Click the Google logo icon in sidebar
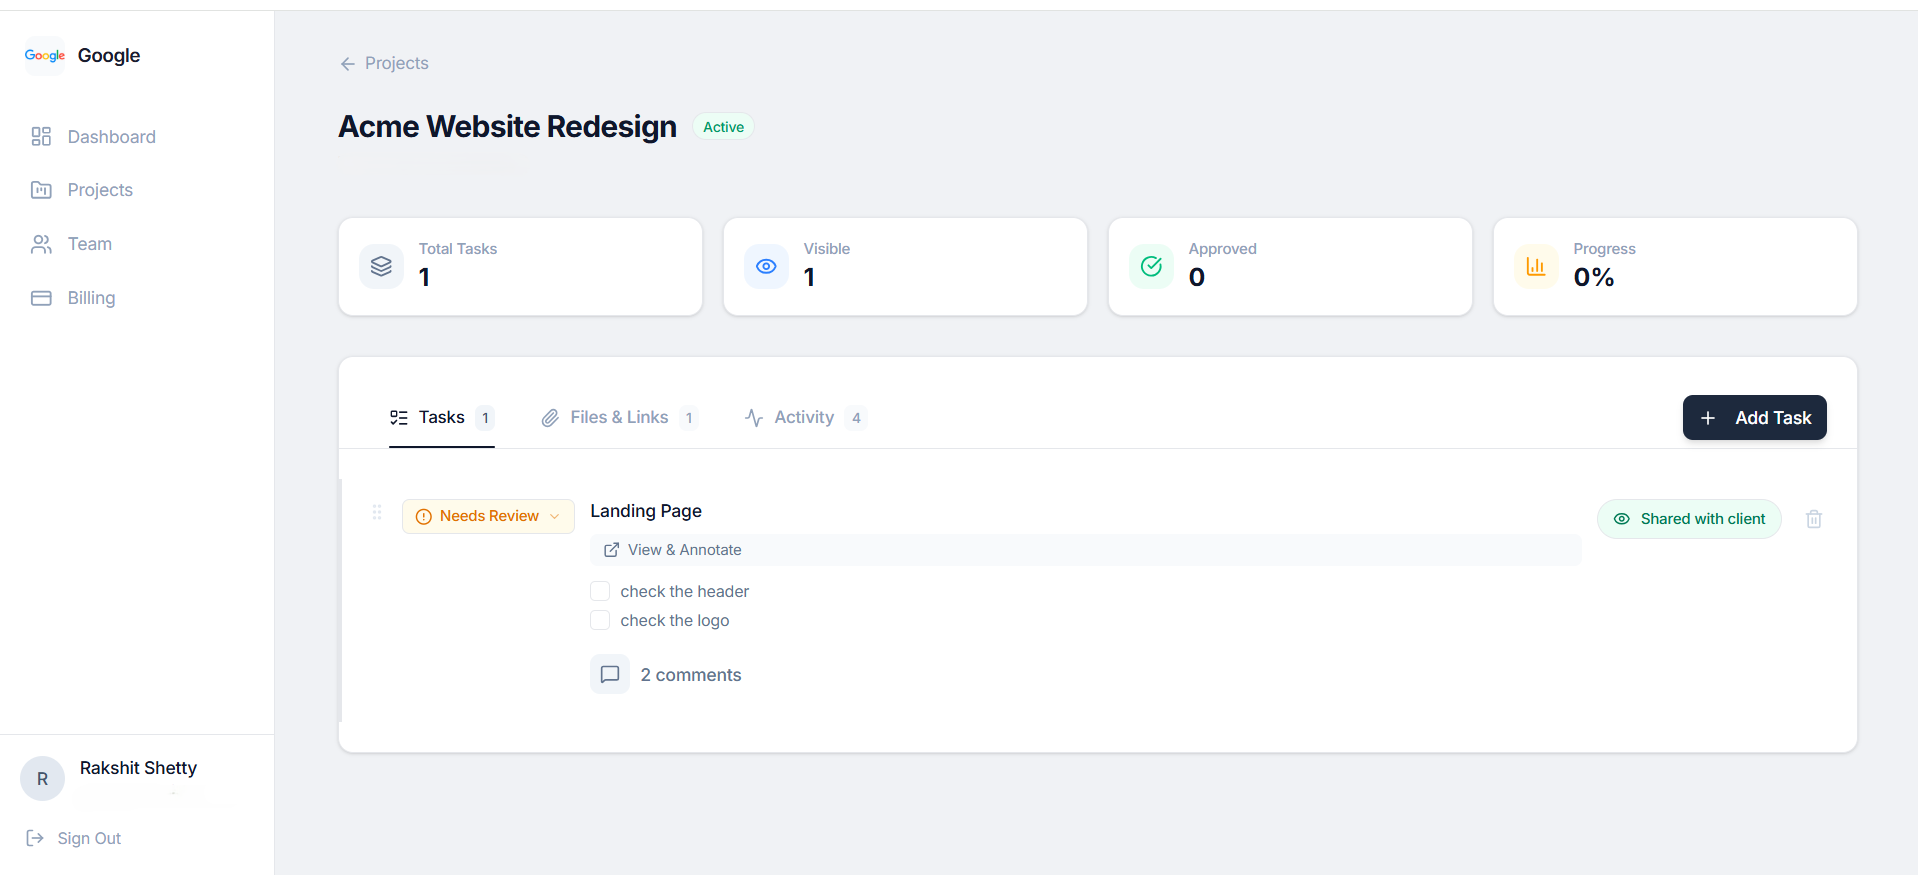1918x875 pixels. coord(45,56)
